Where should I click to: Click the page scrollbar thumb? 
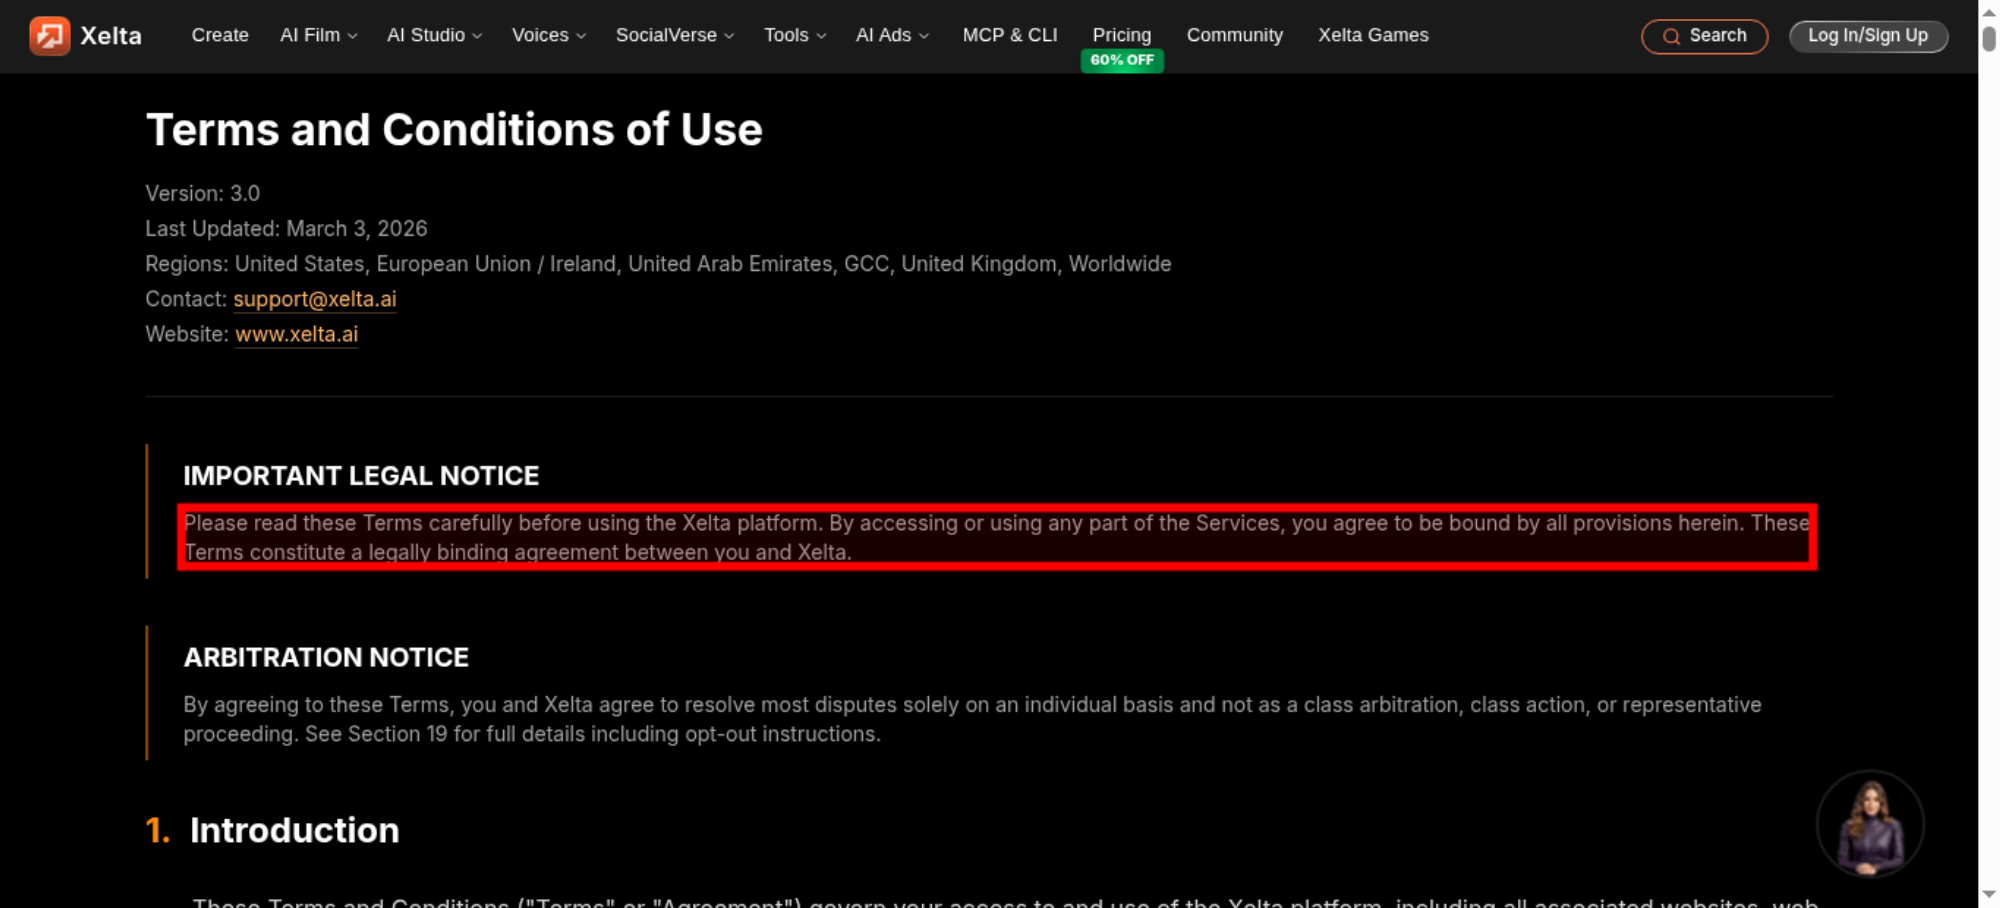click(1989, 38)
